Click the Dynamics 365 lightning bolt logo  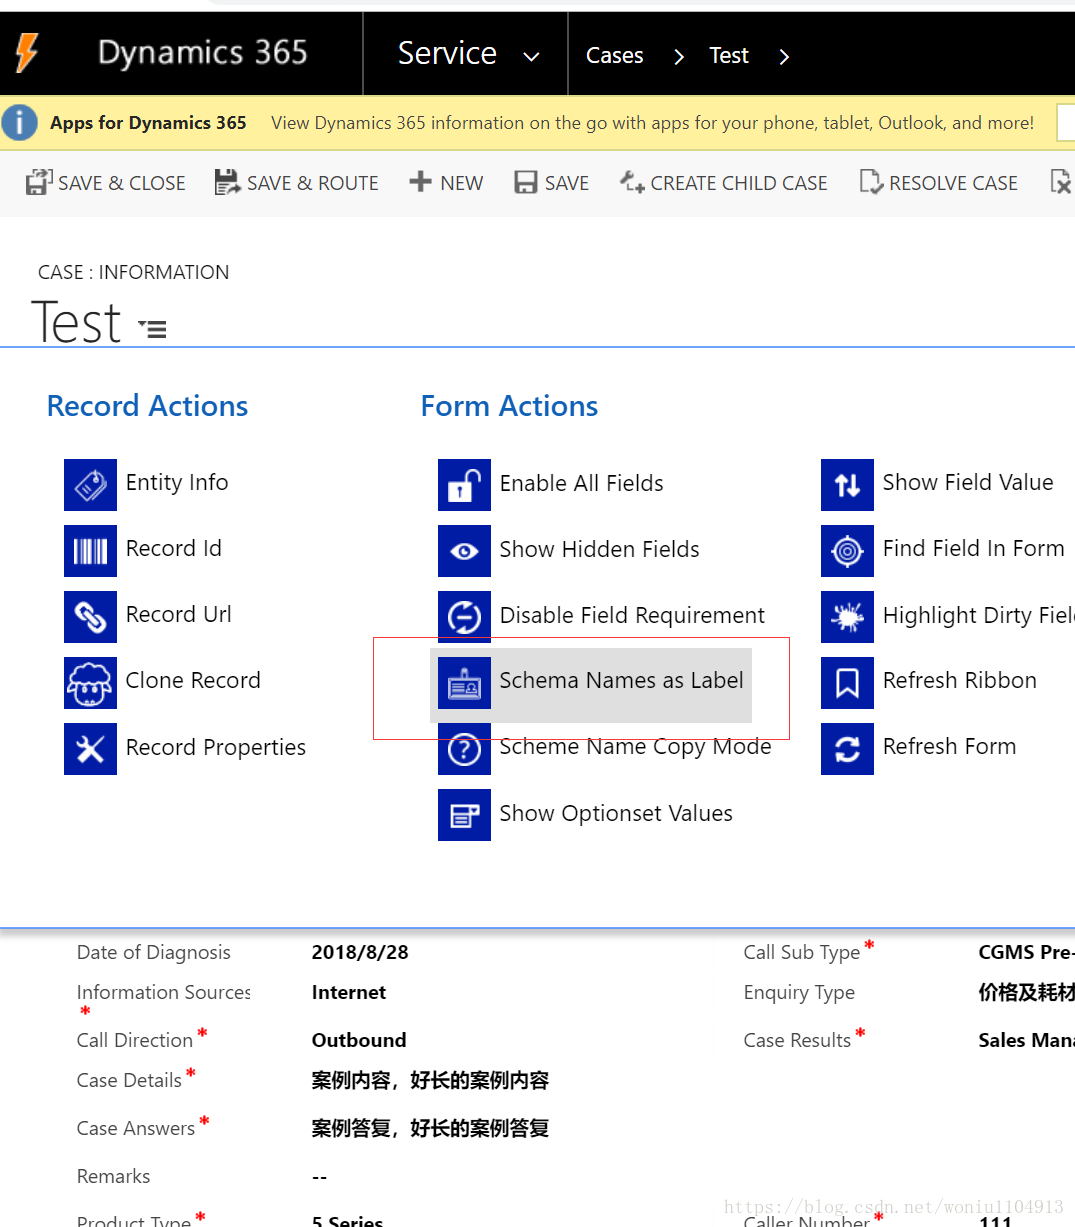click(27, 53)
